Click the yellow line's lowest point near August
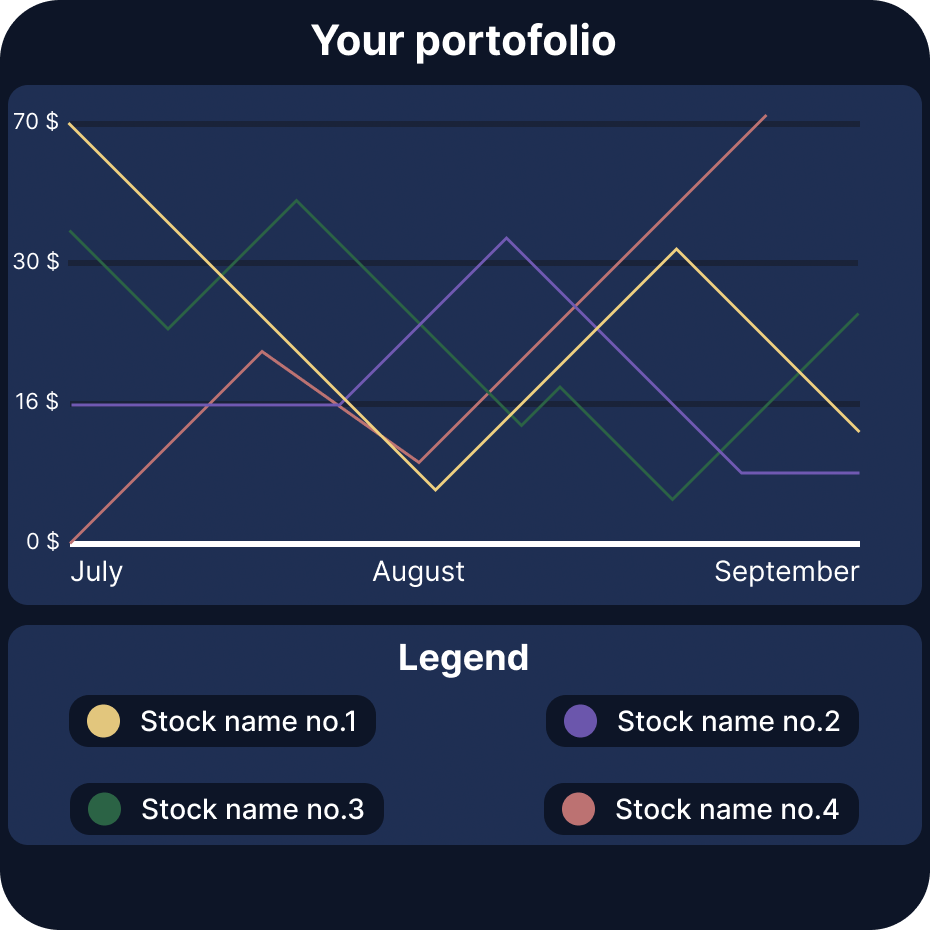 [x=436, y=489]
